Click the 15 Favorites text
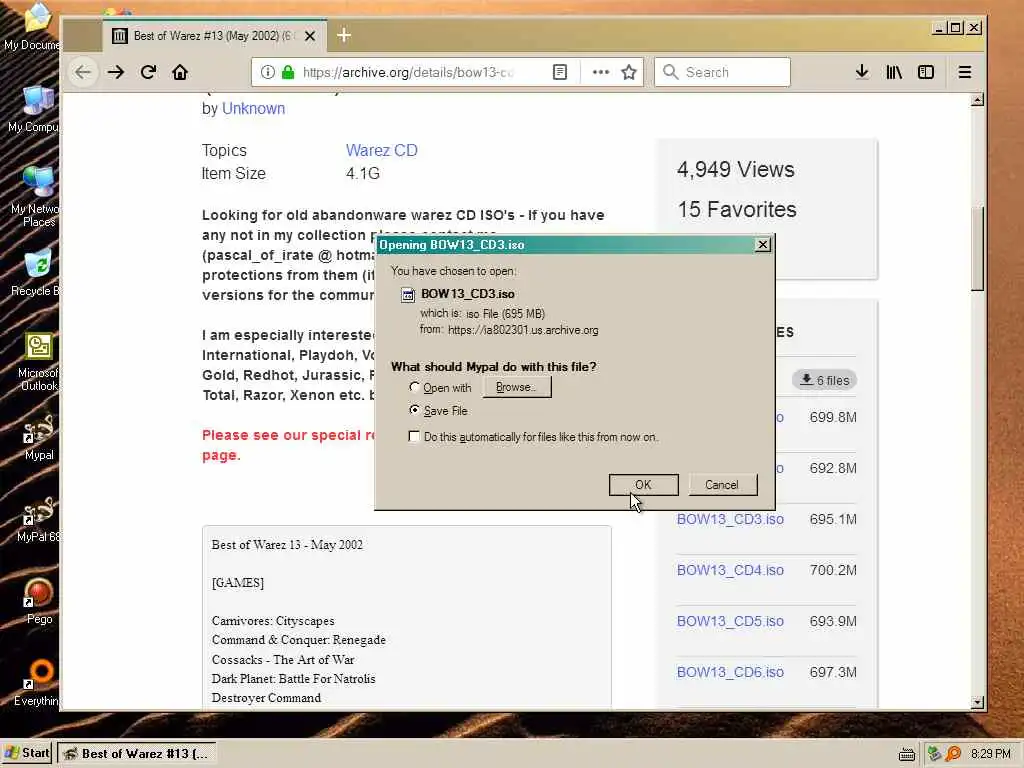The image size is (1024, 768). [x=737, y=210]
